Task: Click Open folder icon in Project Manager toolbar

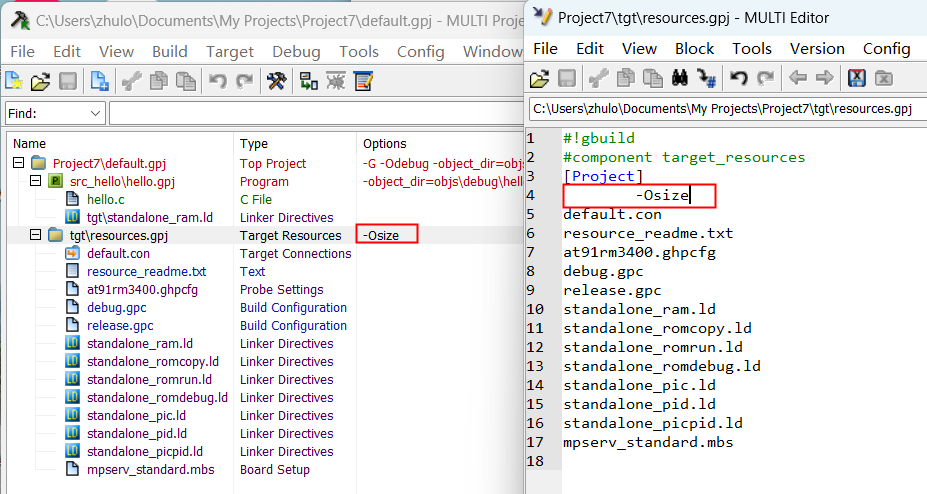Action: tap(40, 81)
